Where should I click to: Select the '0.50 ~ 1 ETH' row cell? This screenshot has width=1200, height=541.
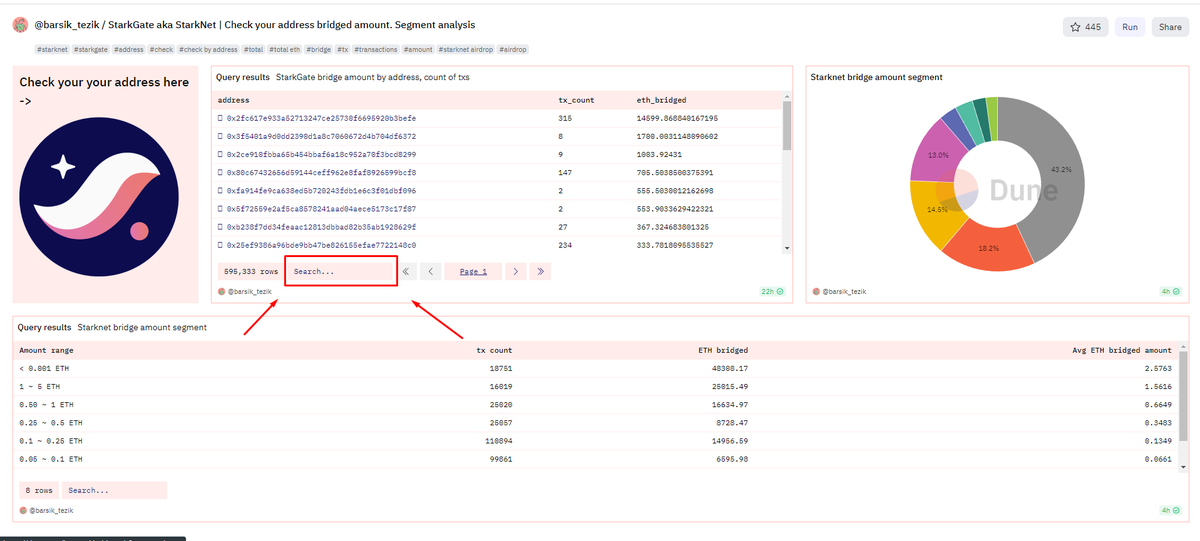[45, 404]
